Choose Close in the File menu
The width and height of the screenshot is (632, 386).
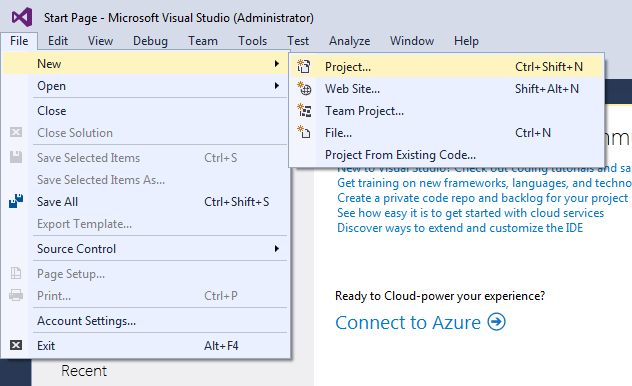pyautogui.click(x=146, y=110)
